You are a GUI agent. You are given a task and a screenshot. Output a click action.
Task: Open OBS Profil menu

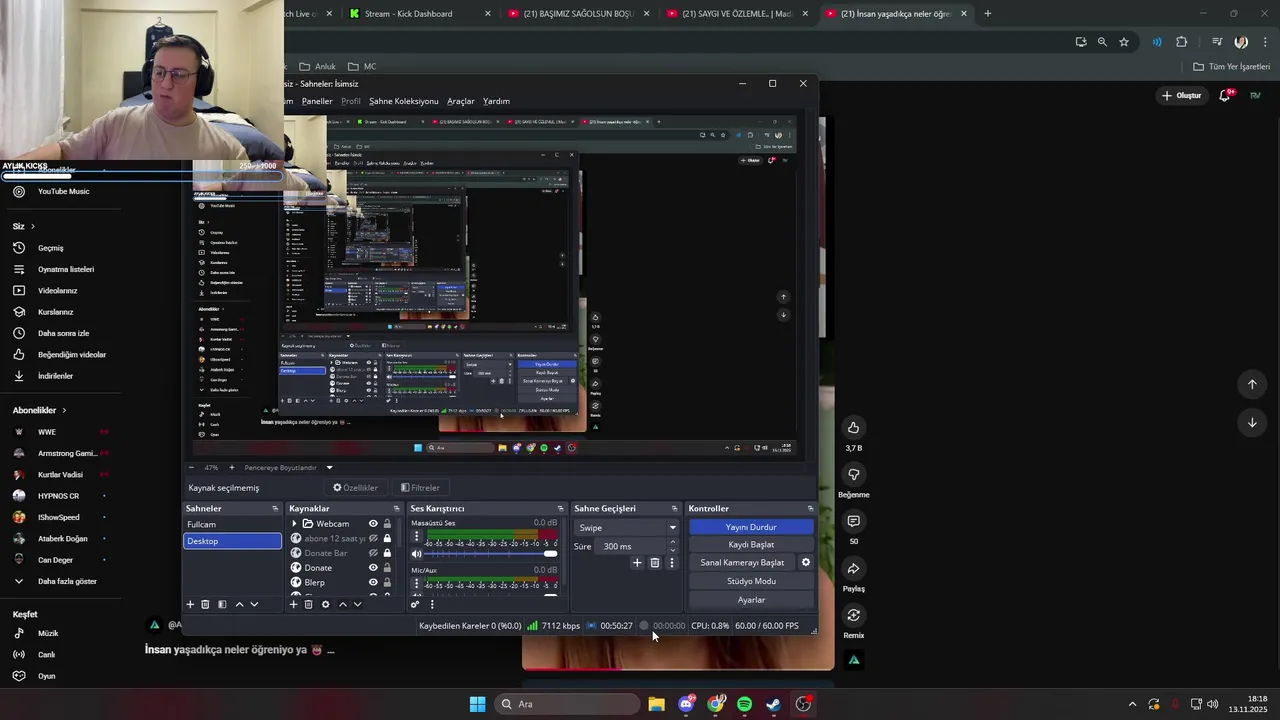pyautogui.click(x=351, y=101)
